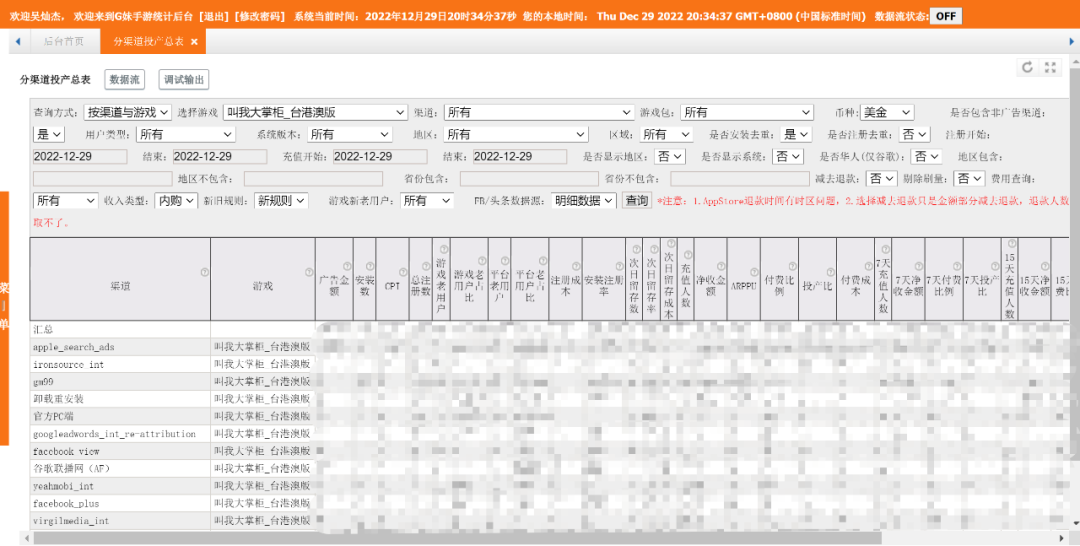
Task: Click the 调试输出 button
Action: point(184,80)
